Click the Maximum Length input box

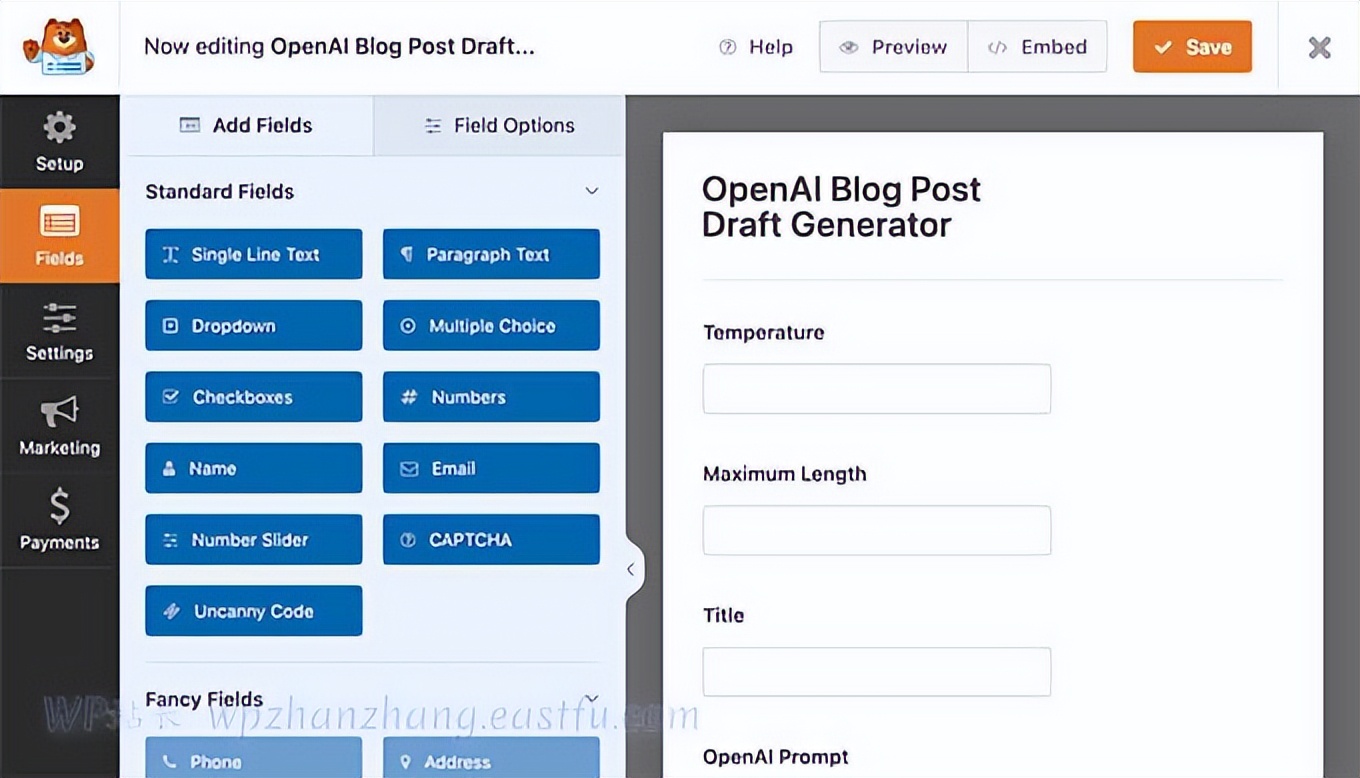[877, 530]
